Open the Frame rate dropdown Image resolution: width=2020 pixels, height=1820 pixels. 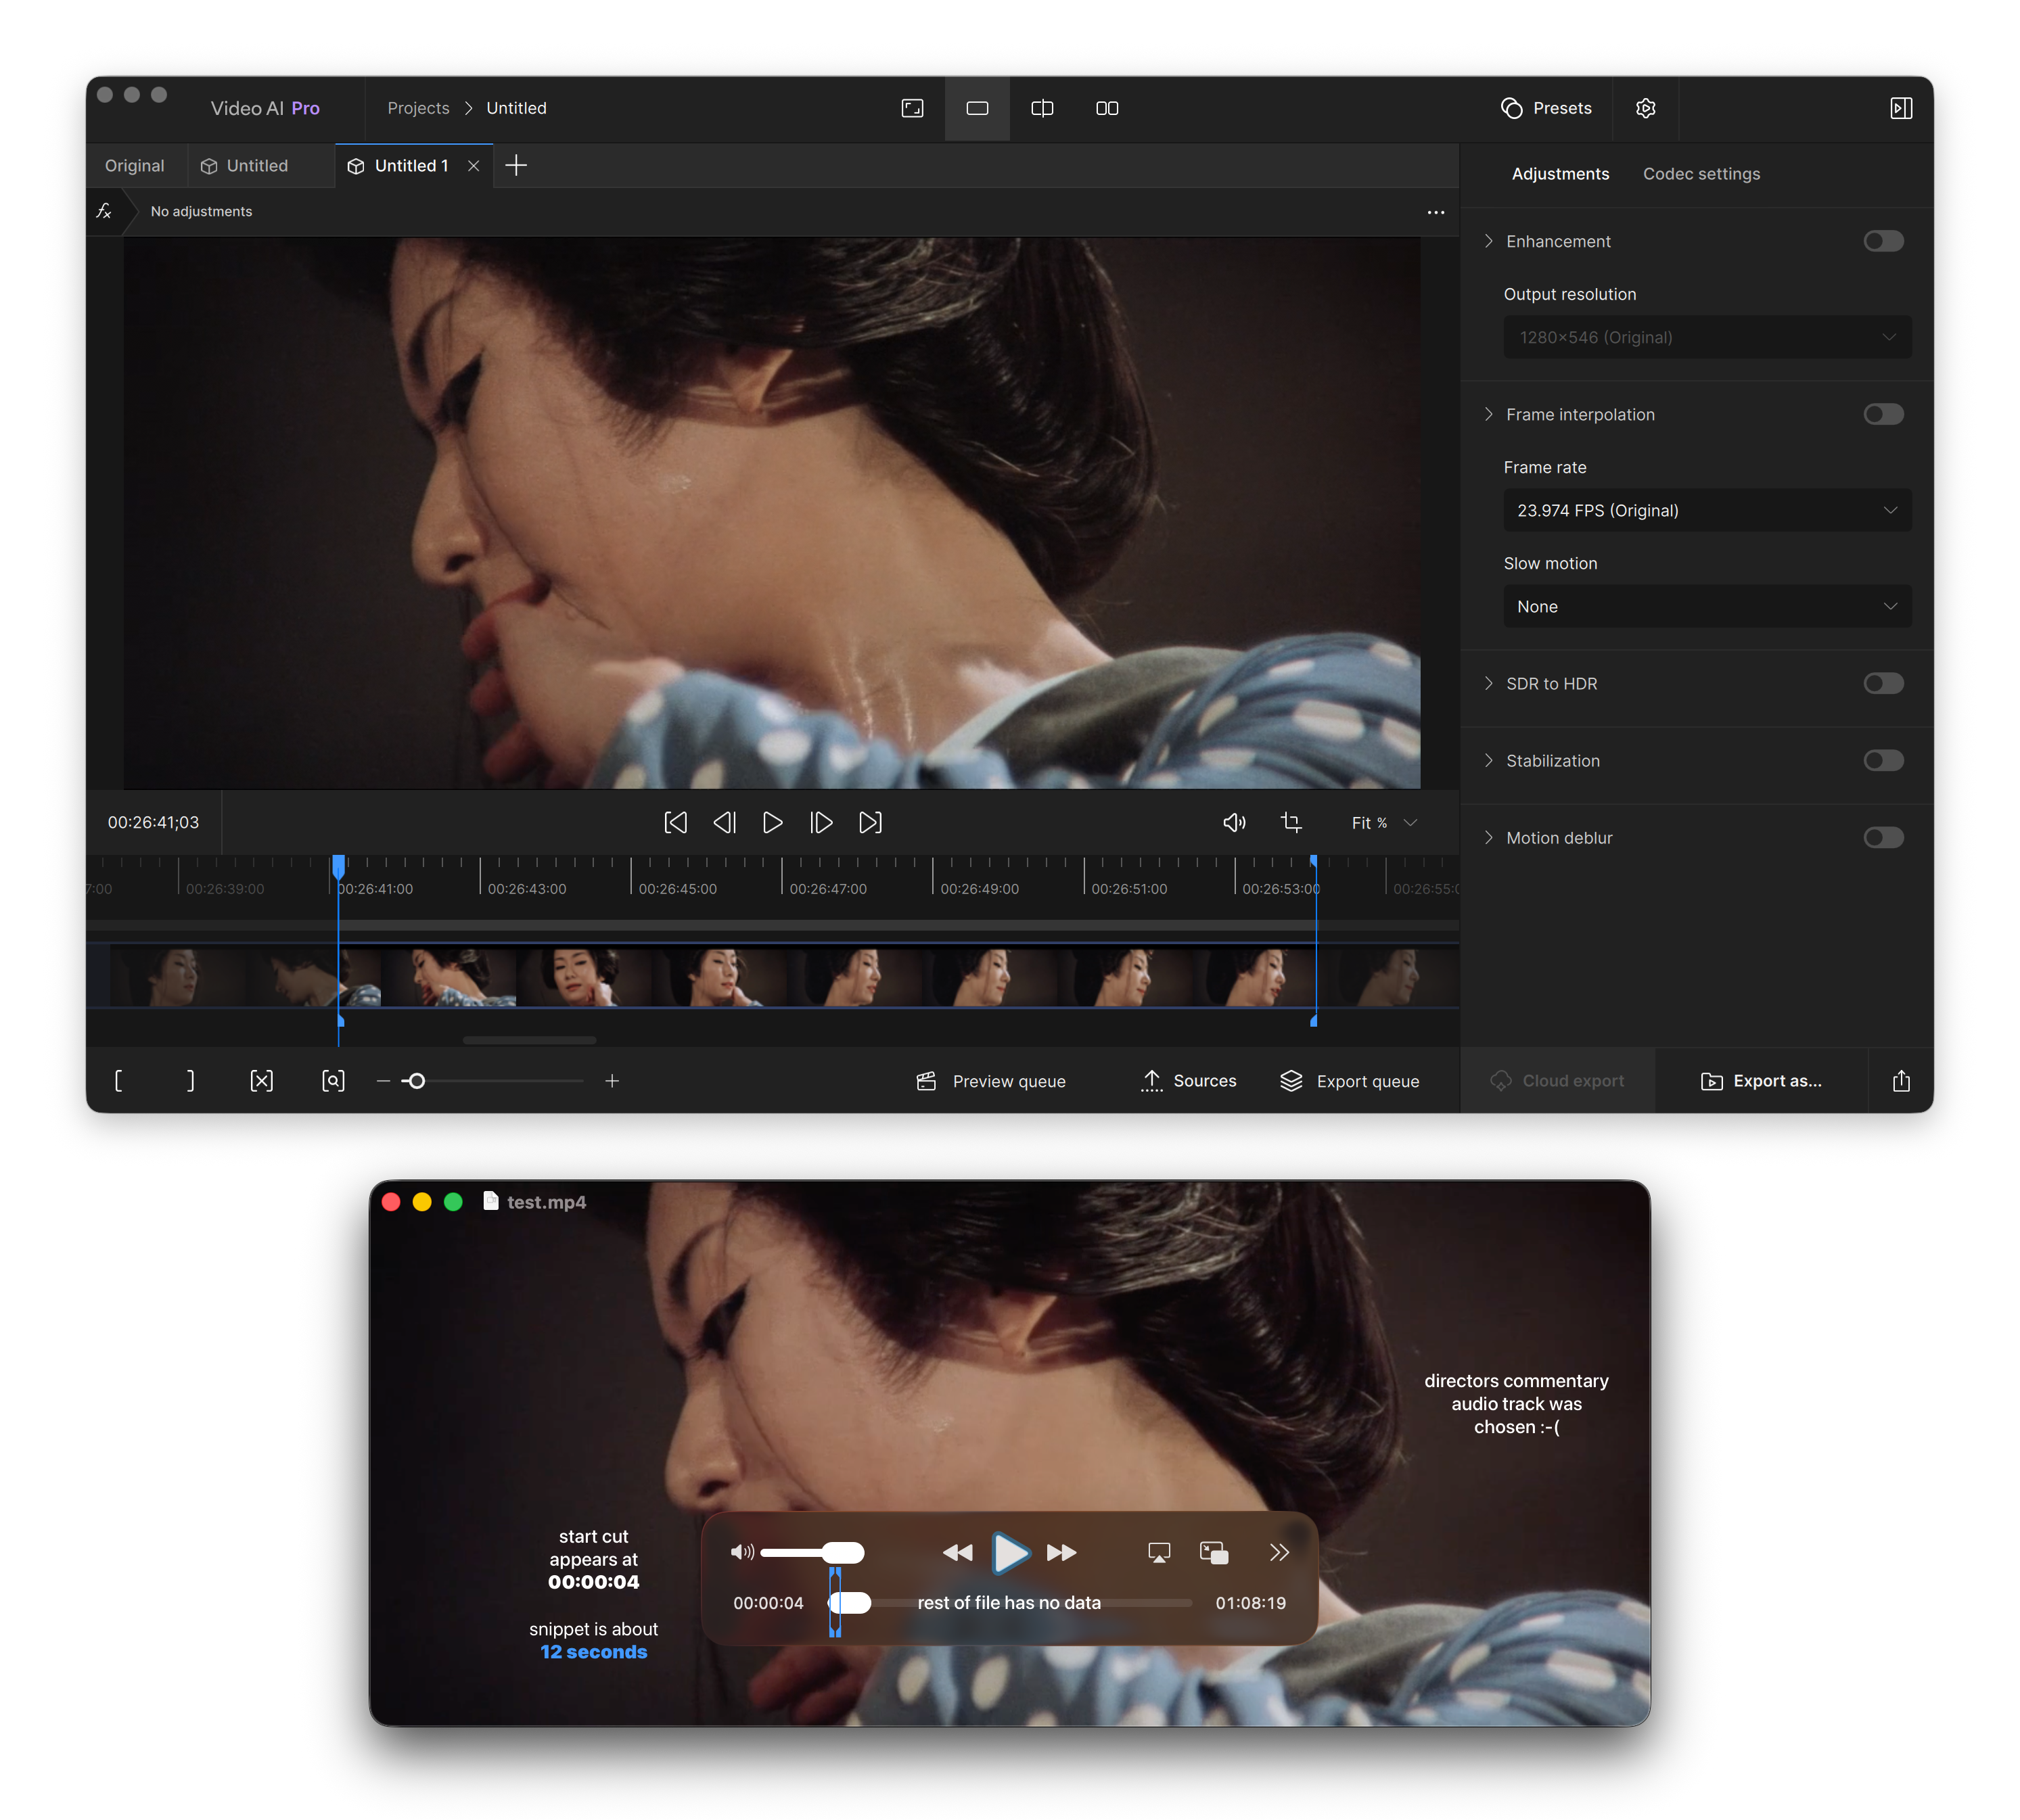tap(1707, 510)
